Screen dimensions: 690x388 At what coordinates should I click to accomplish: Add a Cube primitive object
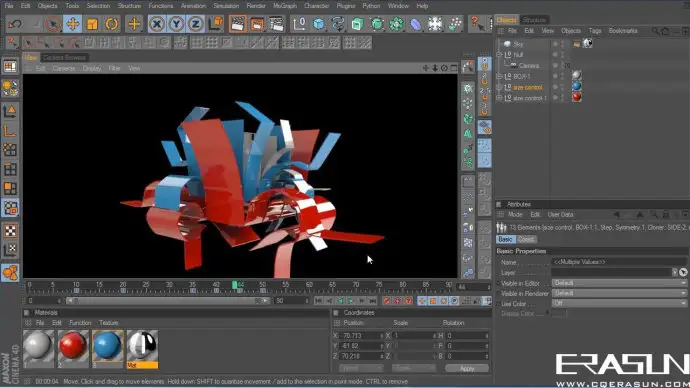click(x=319, y=24)
